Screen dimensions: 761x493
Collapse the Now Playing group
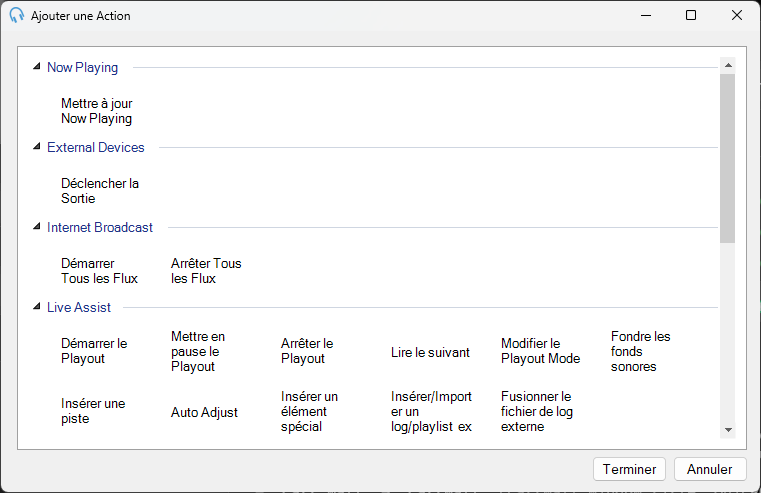pos(36,66)
